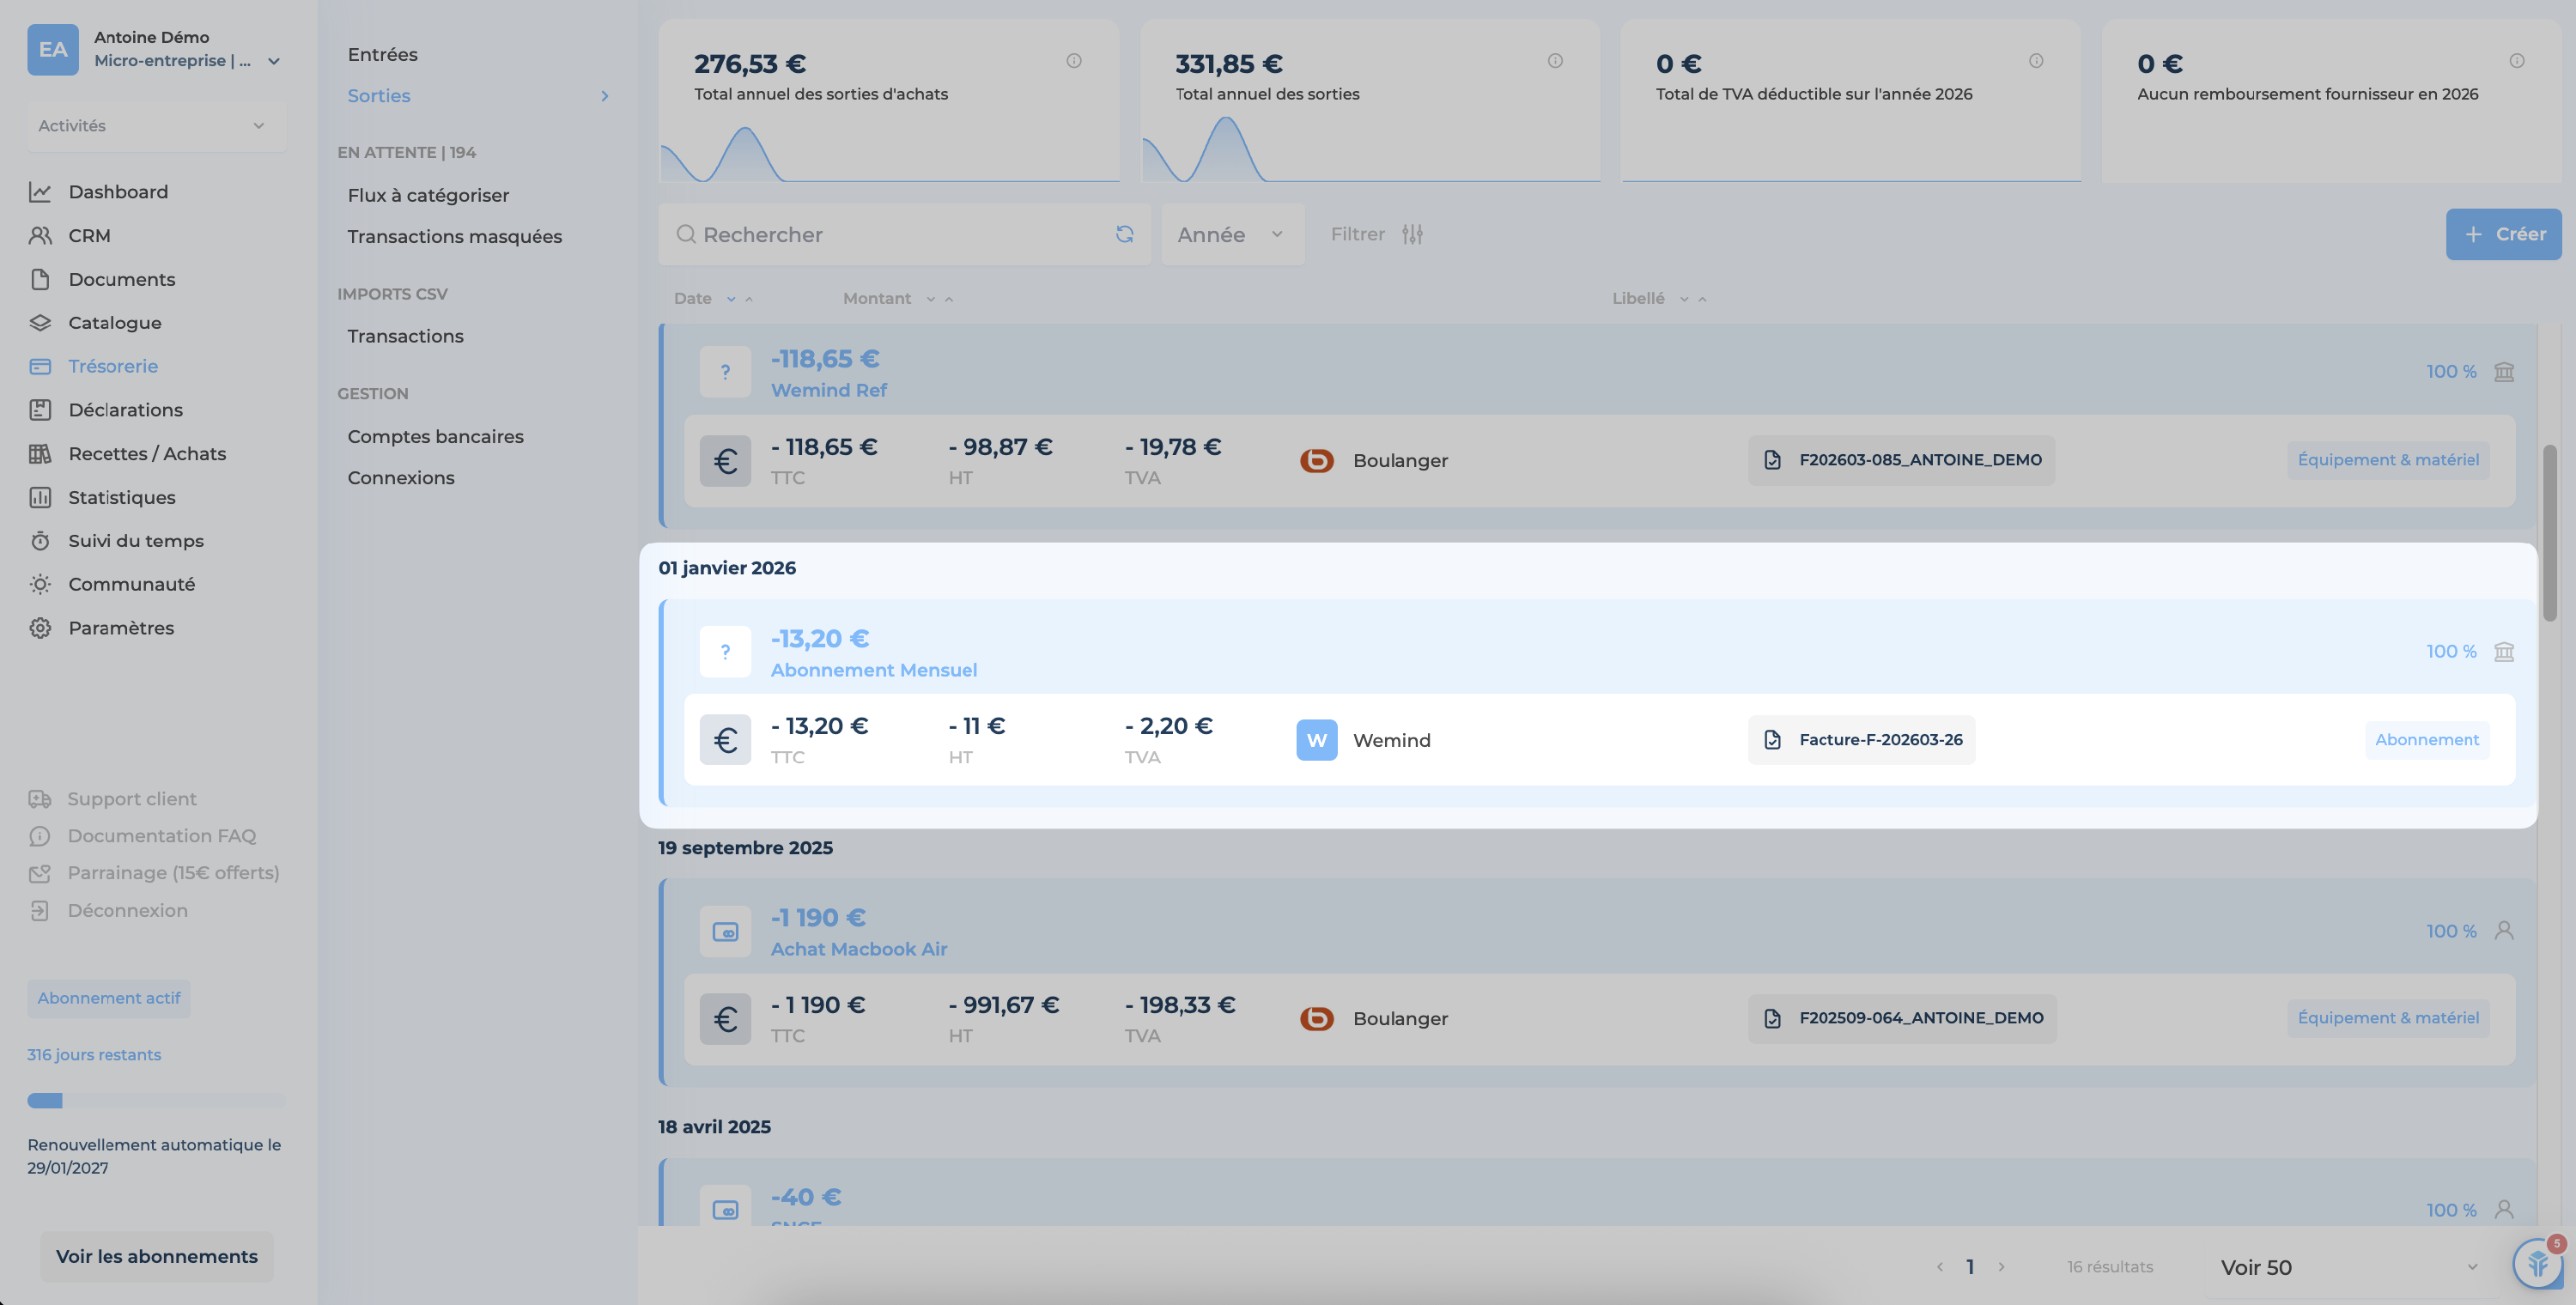Select Flux à catégoriser in the submenu
This screenshot has width=2576, height=1305.
point(428,195)
